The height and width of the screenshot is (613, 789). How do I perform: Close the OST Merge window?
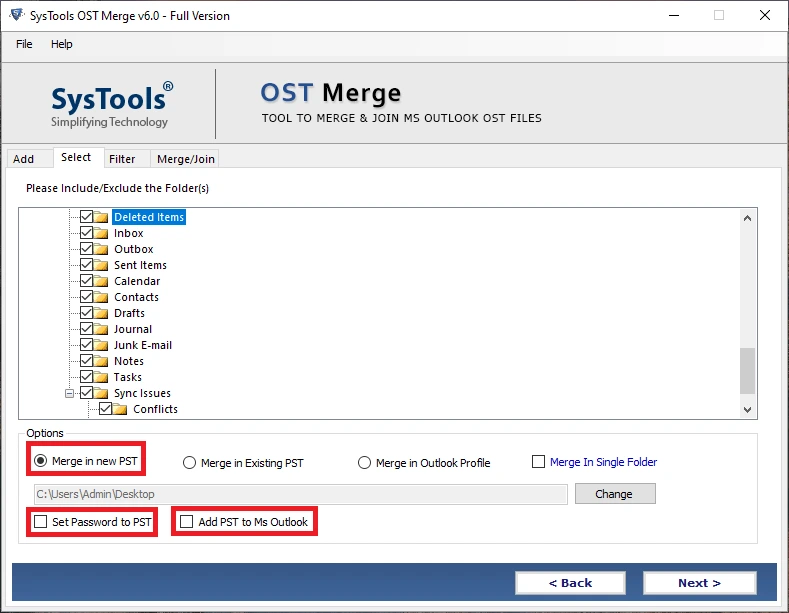765,15
